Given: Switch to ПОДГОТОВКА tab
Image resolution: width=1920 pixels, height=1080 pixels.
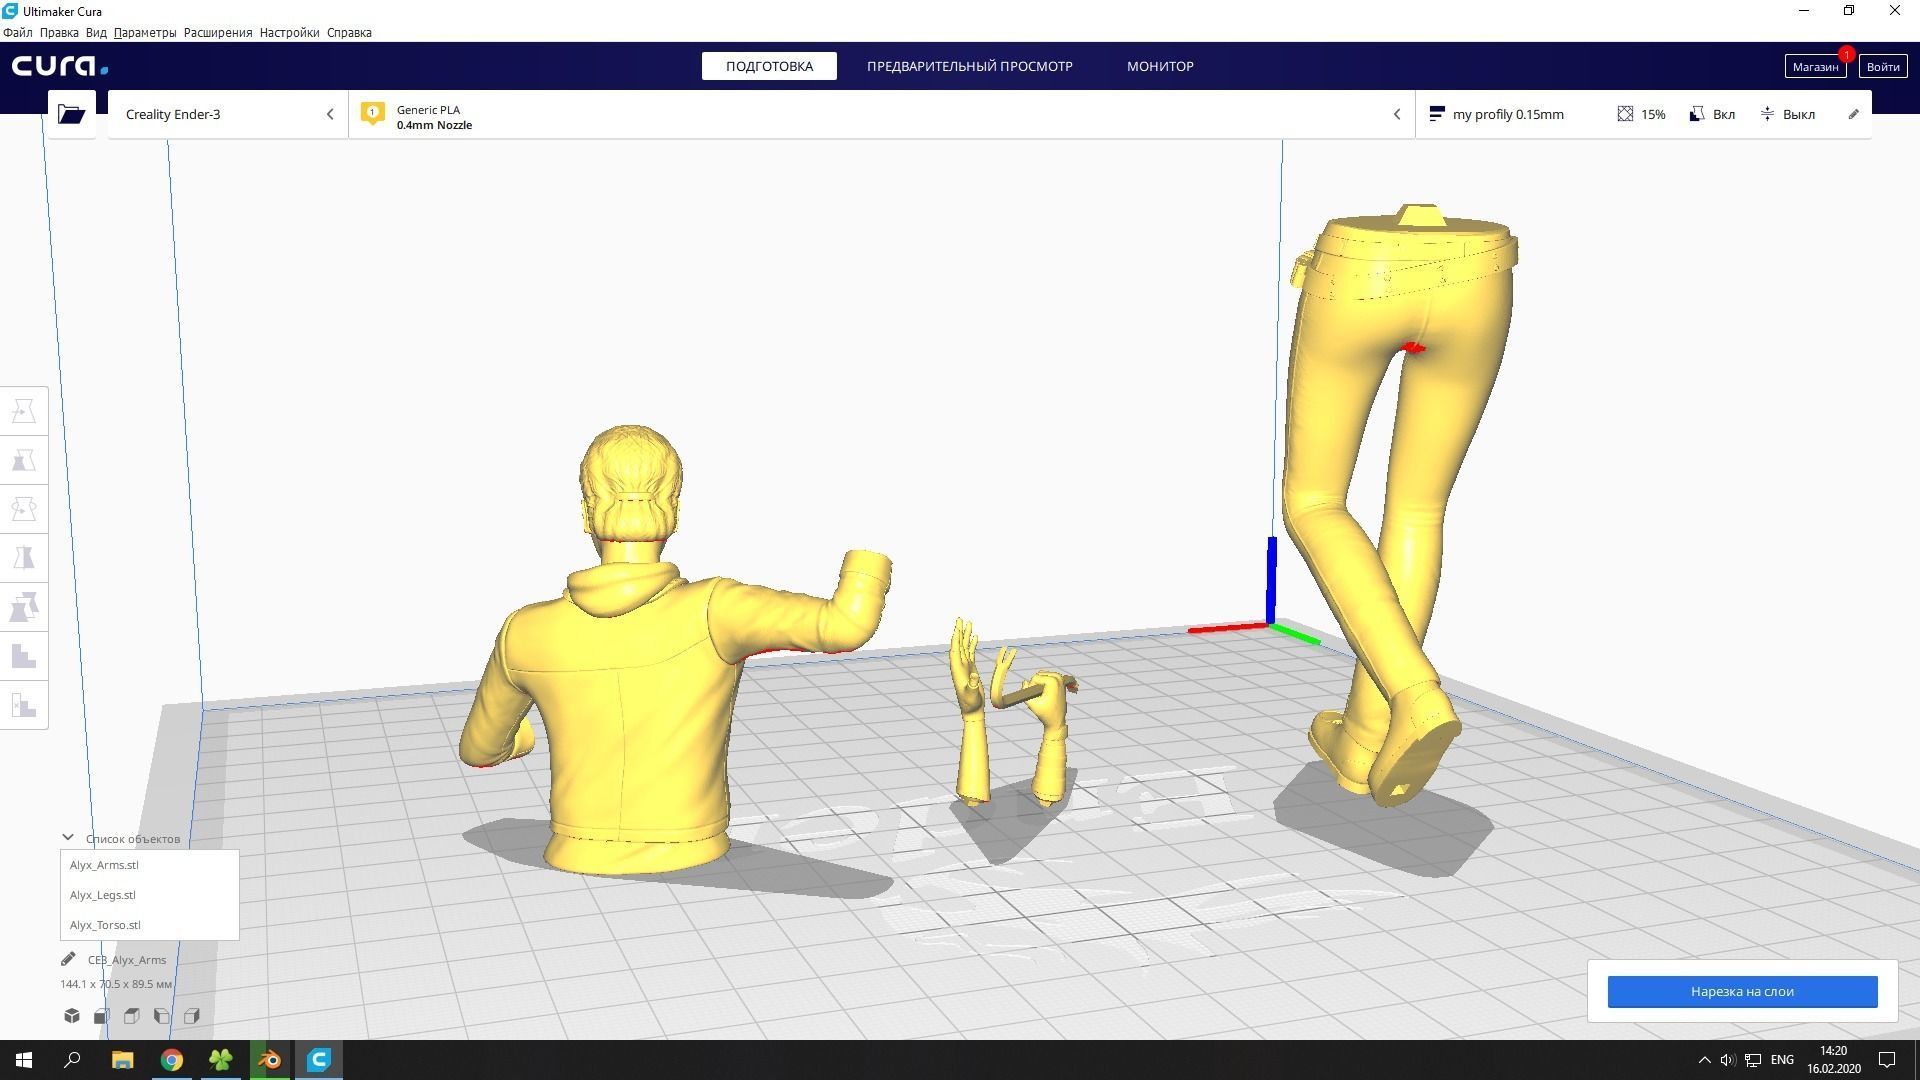Looking at the screenshot, I should (769, 66).
